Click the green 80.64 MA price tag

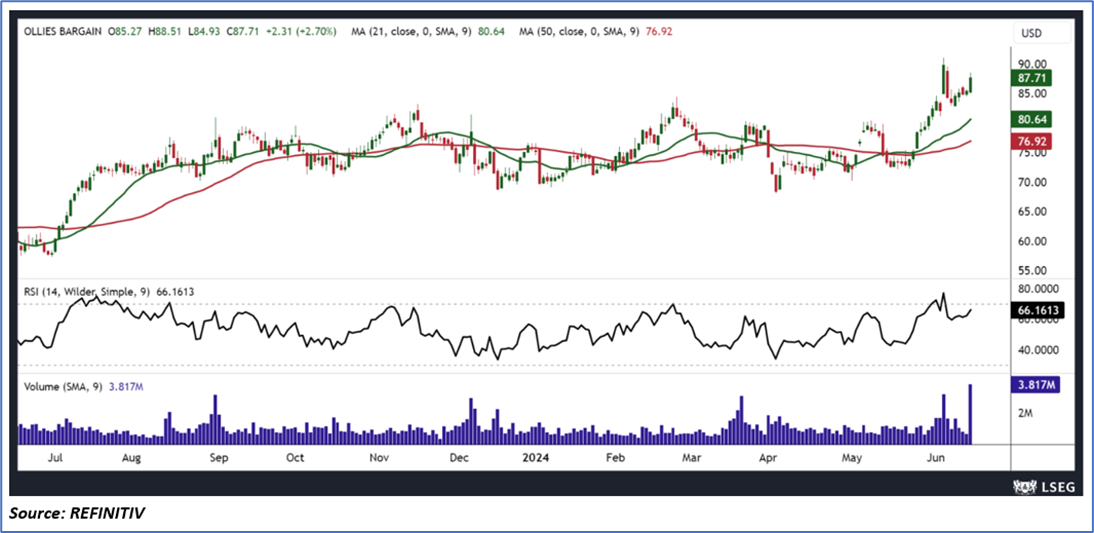click(x=1033, y=119)
